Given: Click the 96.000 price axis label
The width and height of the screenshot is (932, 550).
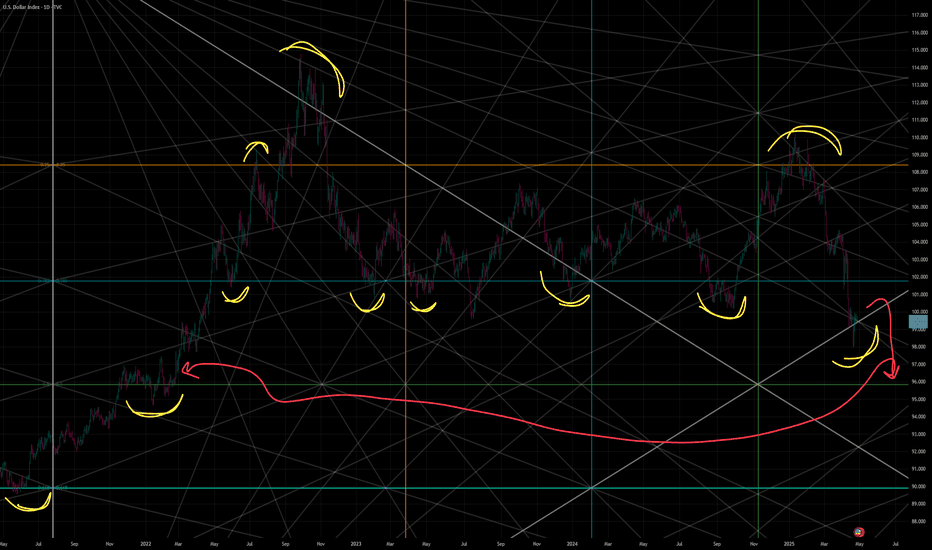Looking at the screenshot, I should (x=920, y=382).
